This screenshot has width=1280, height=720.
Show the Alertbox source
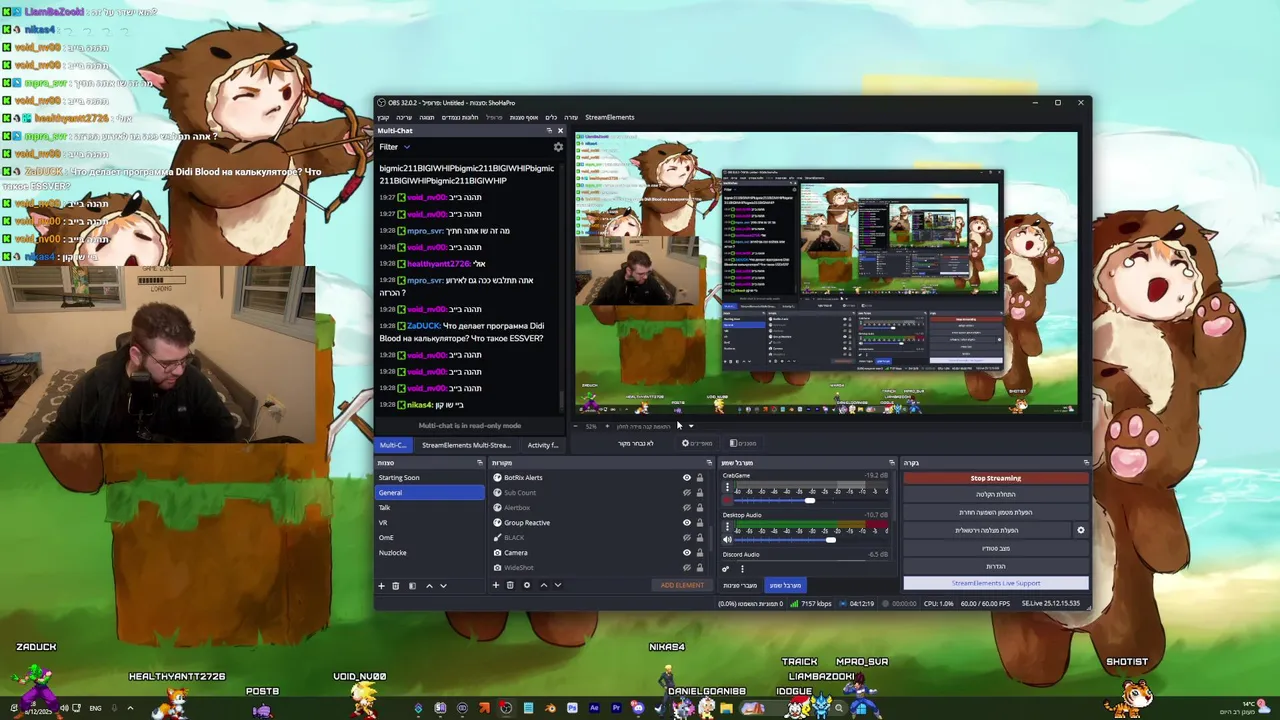point(687,508)
